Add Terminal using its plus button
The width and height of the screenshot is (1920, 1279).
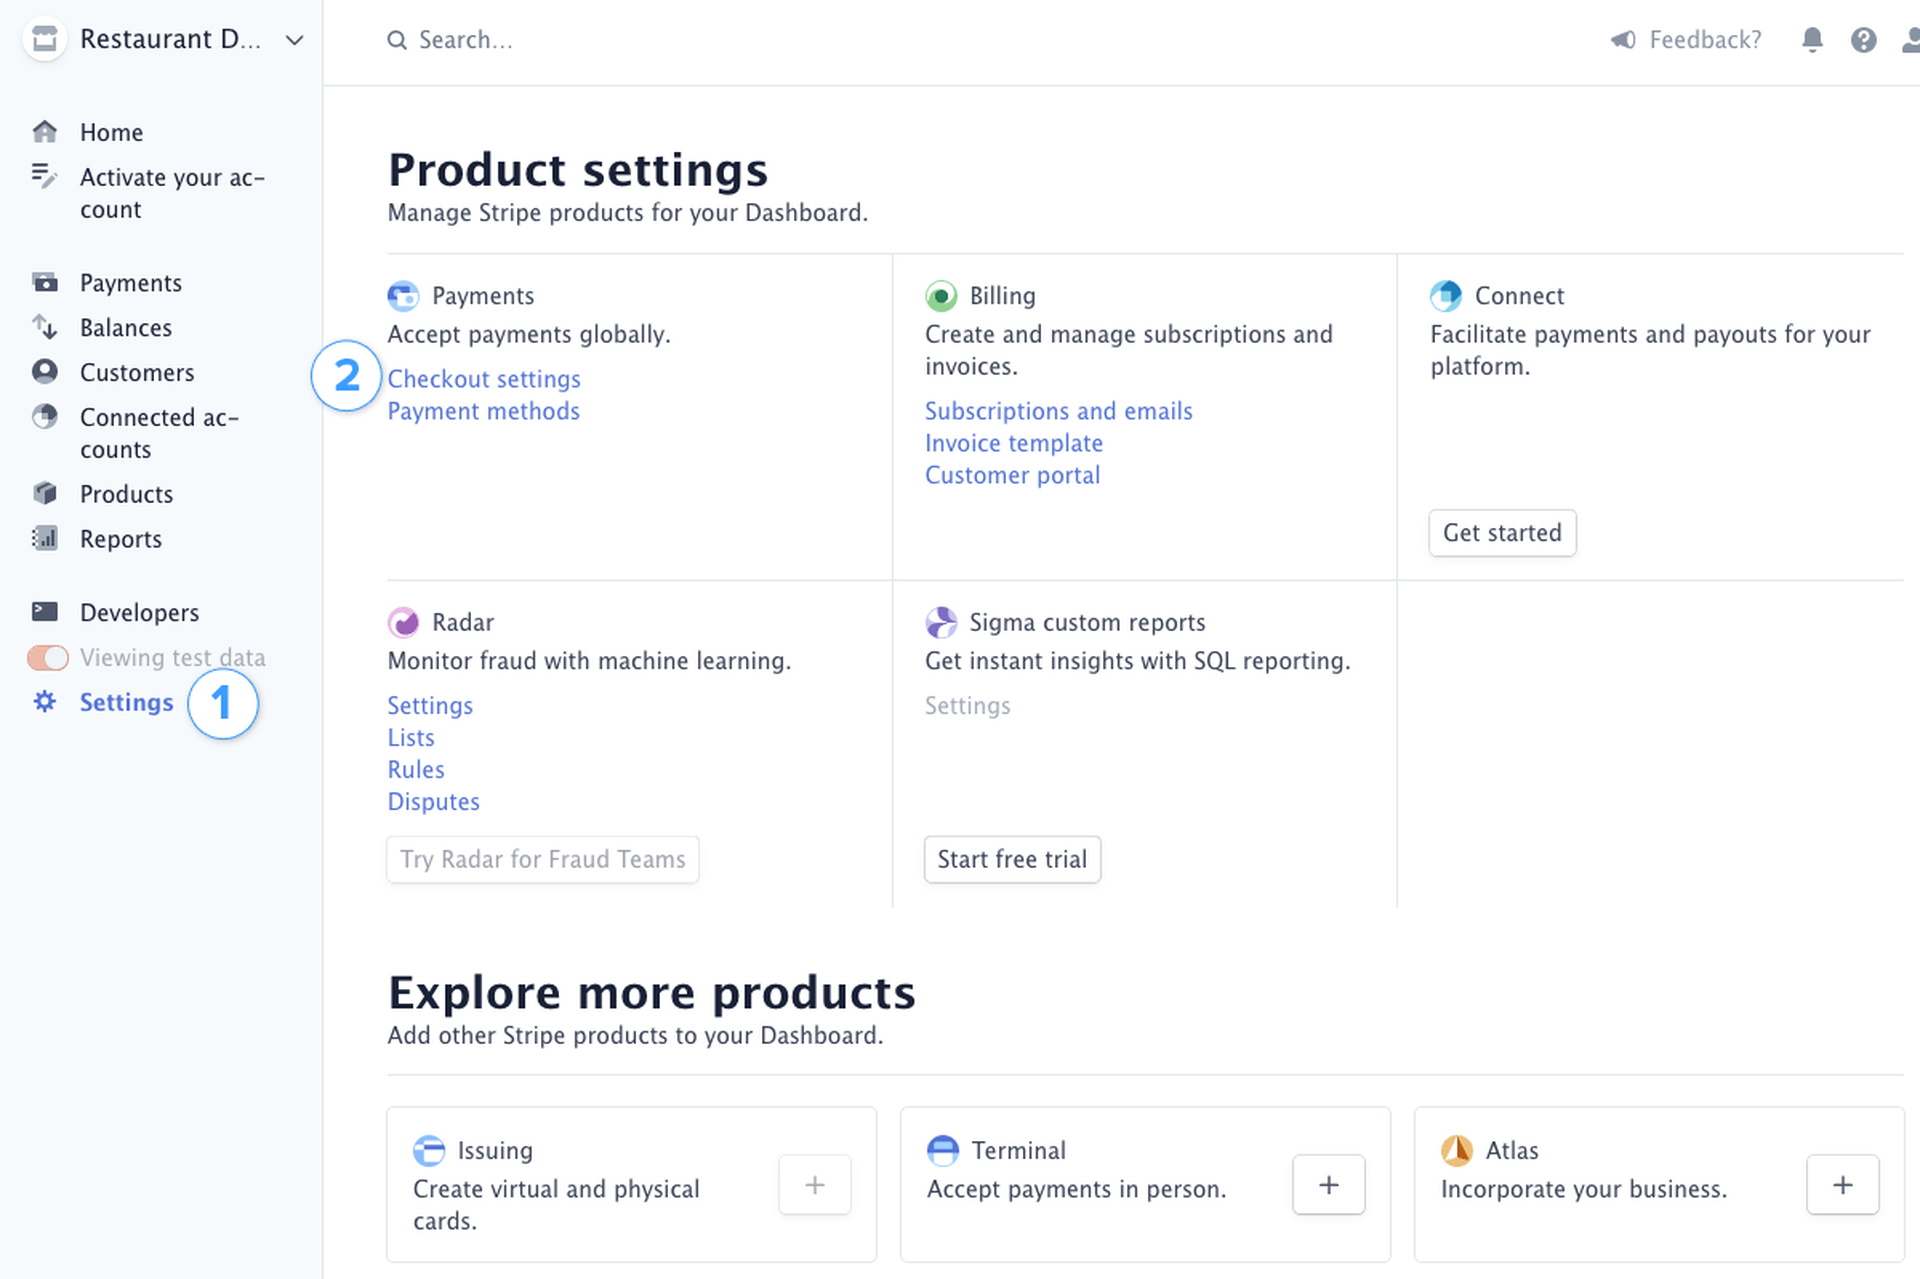(x=1328, y=1185)
